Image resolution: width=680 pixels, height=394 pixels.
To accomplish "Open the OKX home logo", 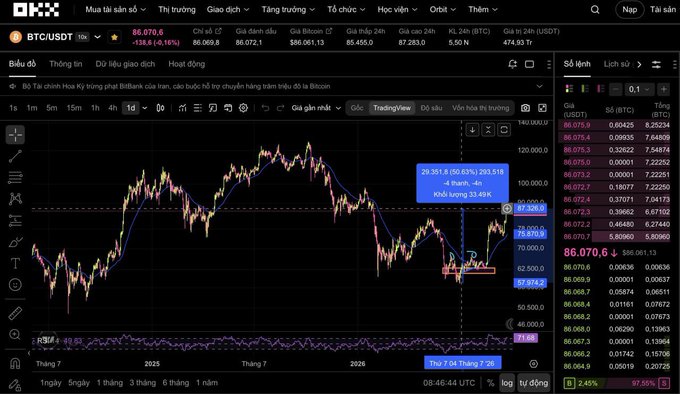I will [36, 9].
